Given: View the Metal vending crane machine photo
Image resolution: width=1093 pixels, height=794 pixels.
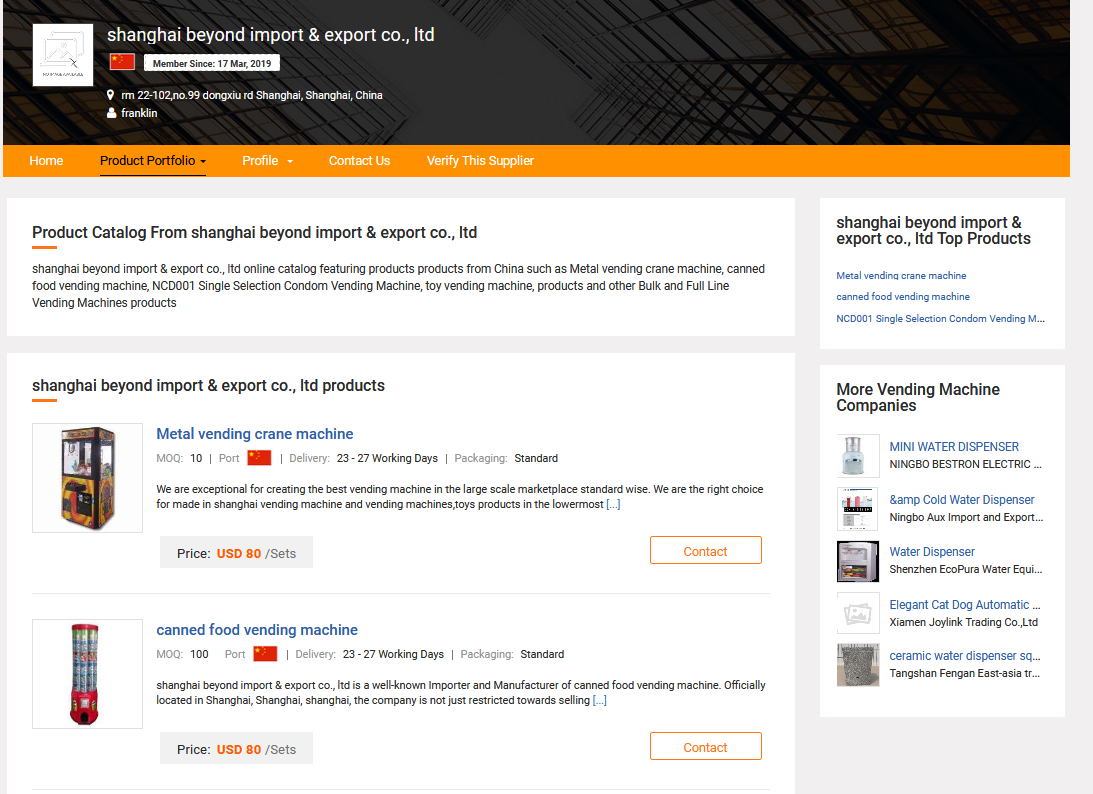Looking at the screenshot, I should pos(87,478).
